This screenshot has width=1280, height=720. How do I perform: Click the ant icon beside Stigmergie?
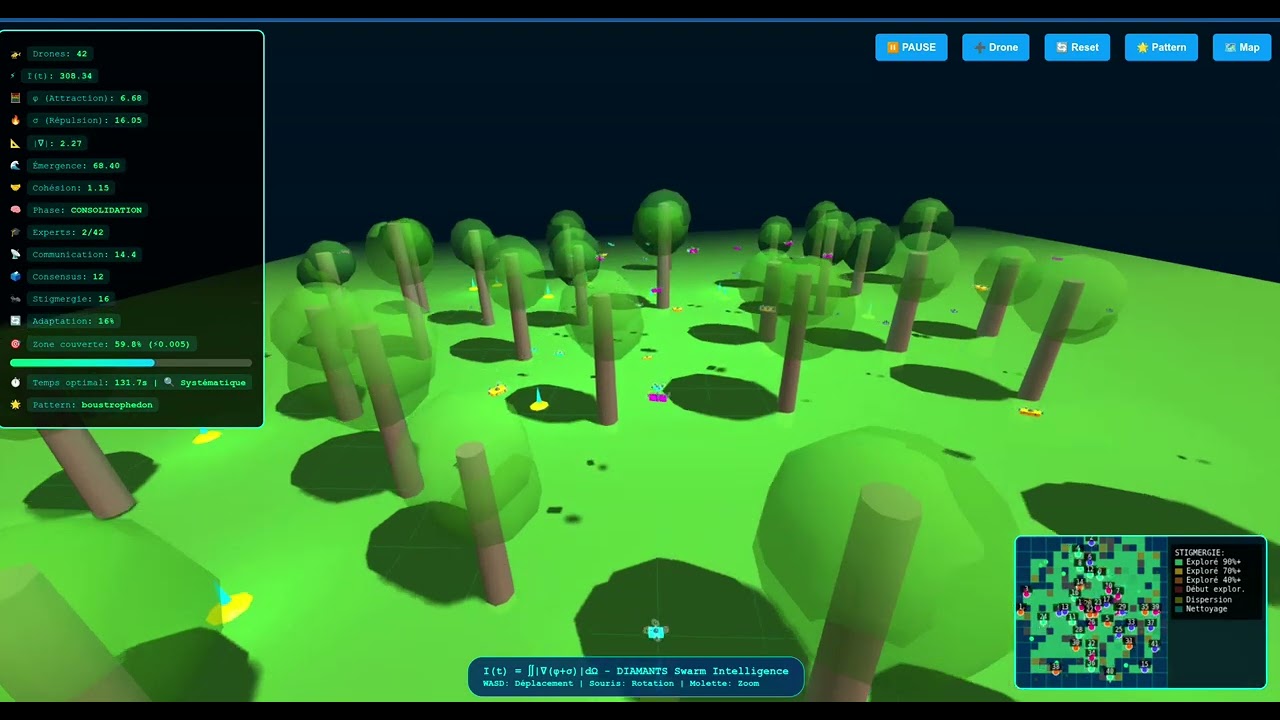[15, 298]
